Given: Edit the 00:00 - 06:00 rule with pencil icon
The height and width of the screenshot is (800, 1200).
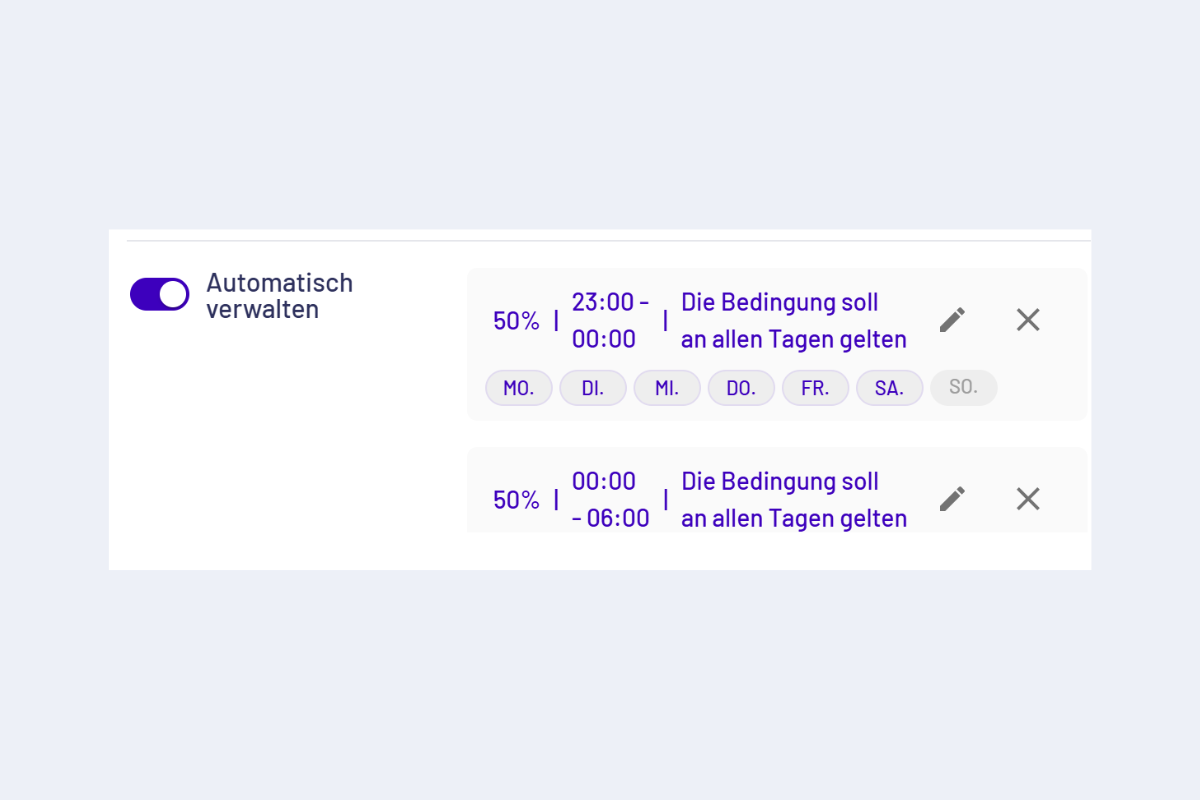Looking at the screenshot, I should [x=952, y=499].
